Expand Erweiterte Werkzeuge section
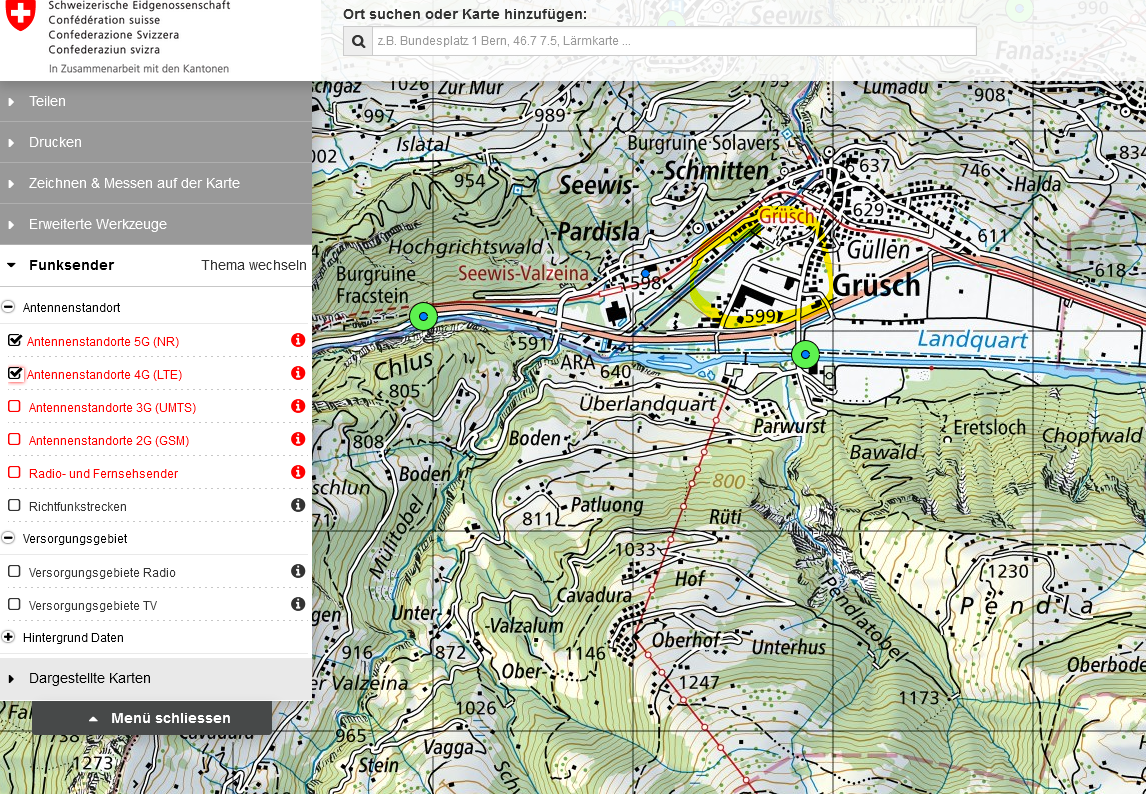The width and height of the screenshot is (1146, 794). pos(156,224)
